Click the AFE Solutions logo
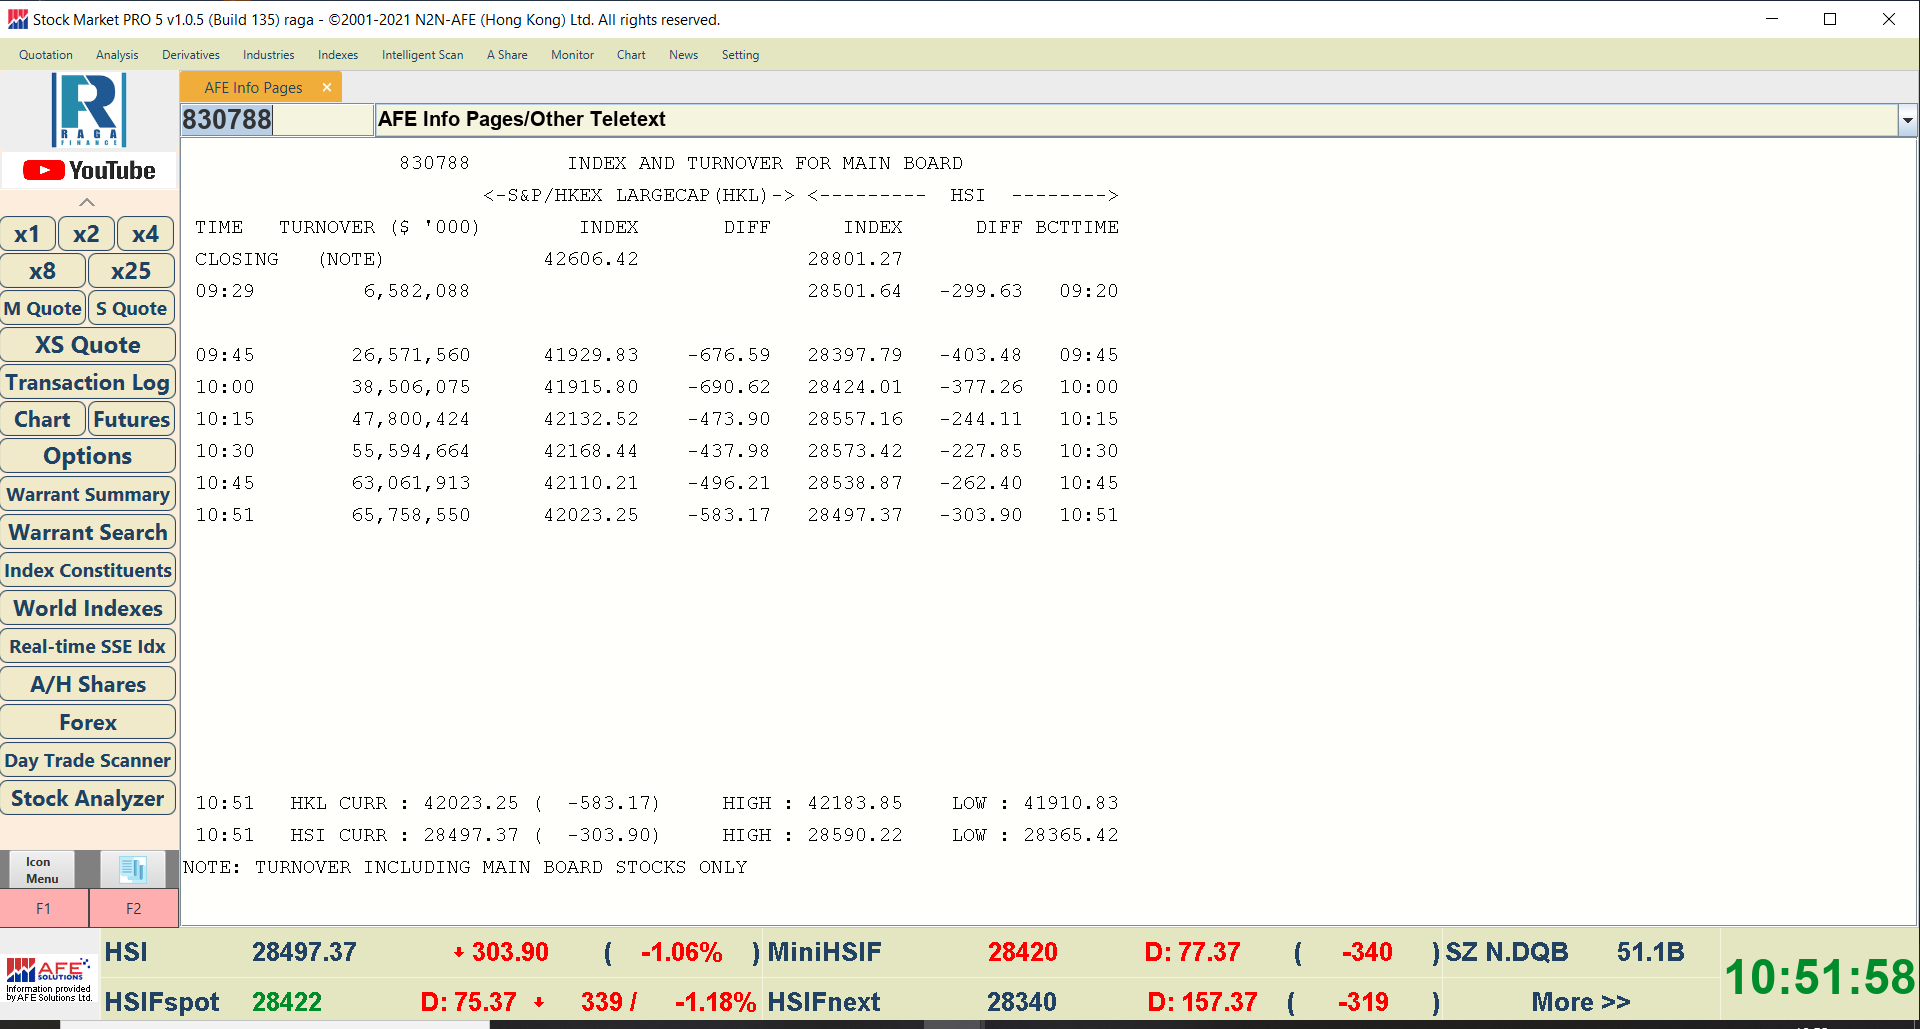This screenshot has width=1920, height=1029. click(x=49, y=979)
